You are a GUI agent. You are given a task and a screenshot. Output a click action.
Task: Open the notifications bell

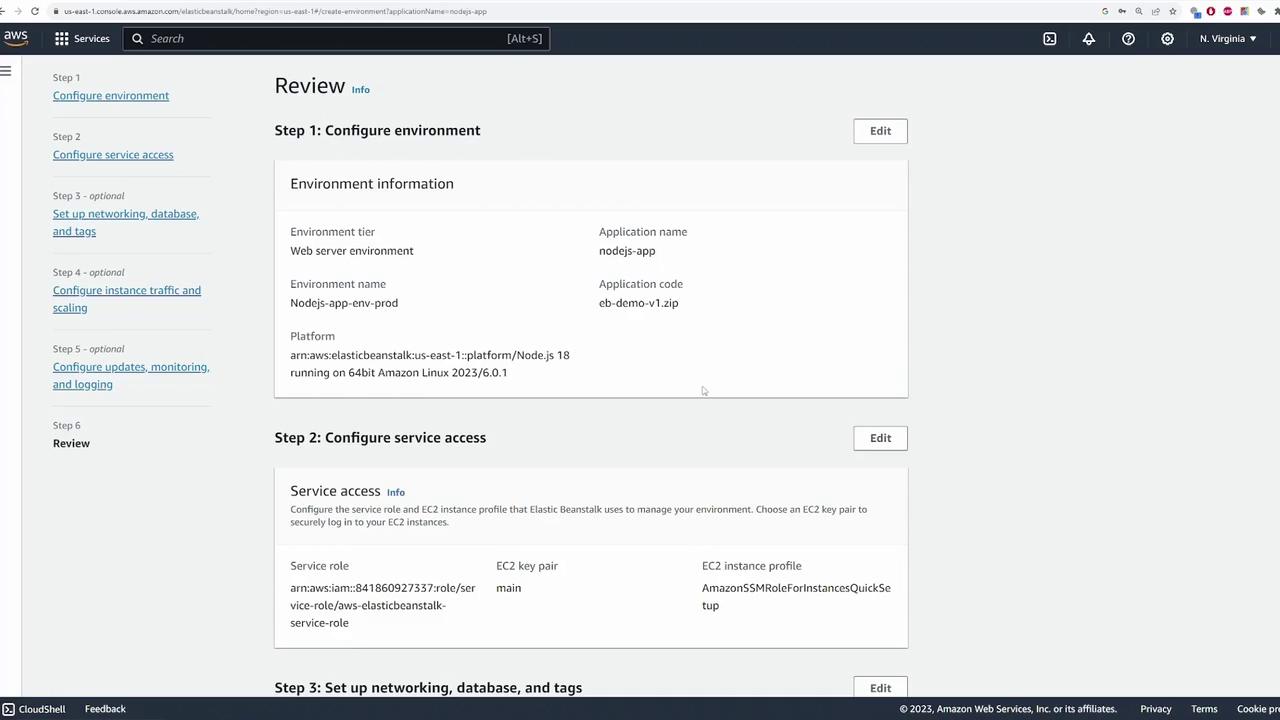[x=1089, y=38]
